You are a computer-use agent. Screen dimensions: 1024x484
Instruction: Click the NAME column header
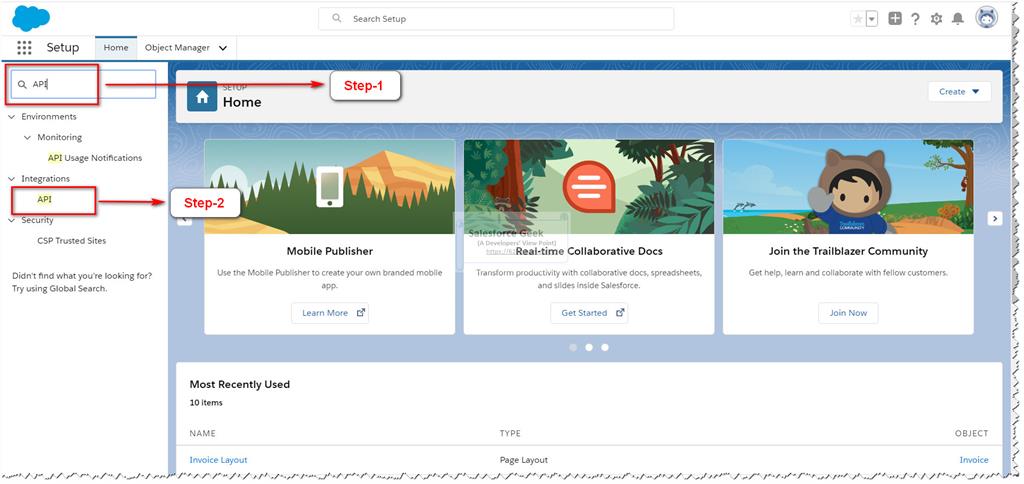pyautogui.click(x=202, y=433)
